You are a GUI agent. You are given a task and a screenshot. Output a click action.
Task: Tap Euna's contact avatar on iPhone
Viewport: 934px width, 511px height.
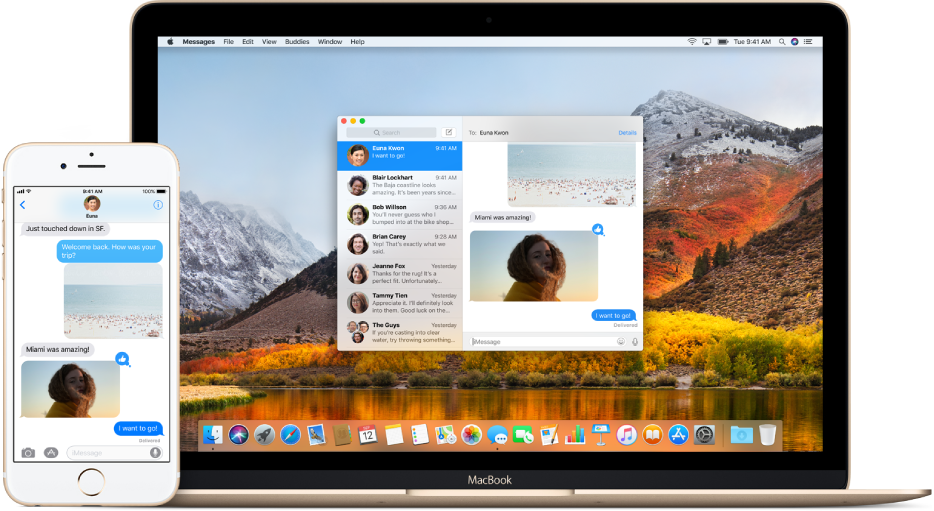(x=92, y=204)
